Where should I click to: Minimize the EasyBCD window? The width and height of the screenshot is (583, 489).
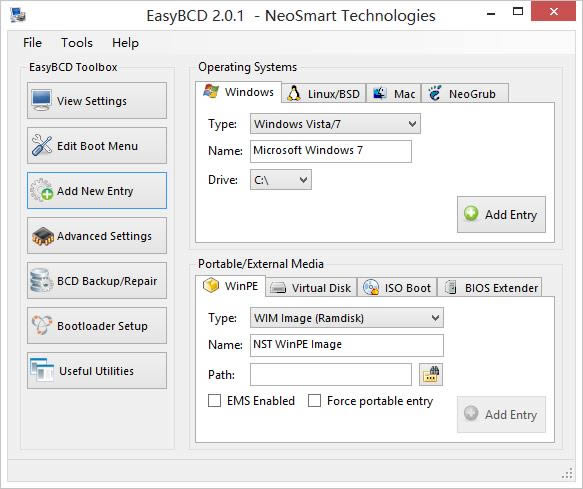point(491,14)
